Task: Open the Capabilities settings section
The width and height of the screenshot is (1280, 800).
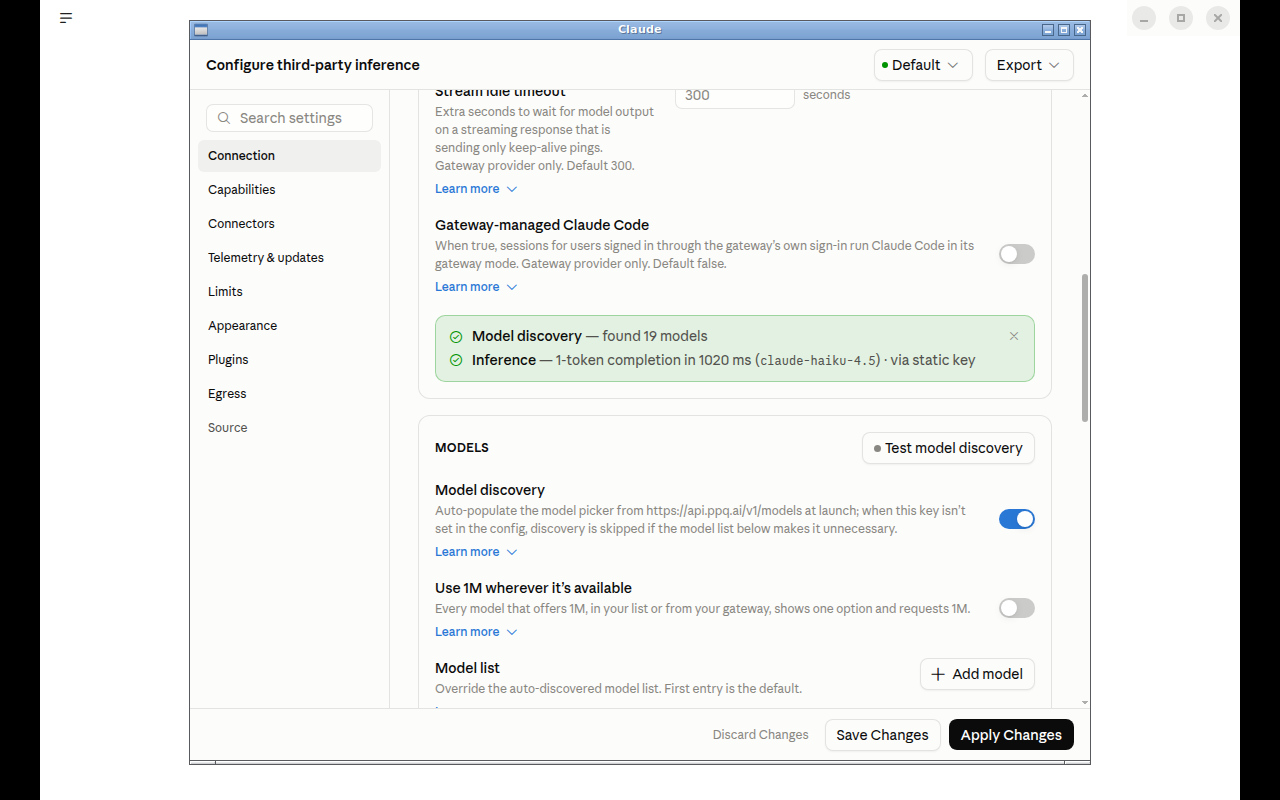Action: pos(289,190)
